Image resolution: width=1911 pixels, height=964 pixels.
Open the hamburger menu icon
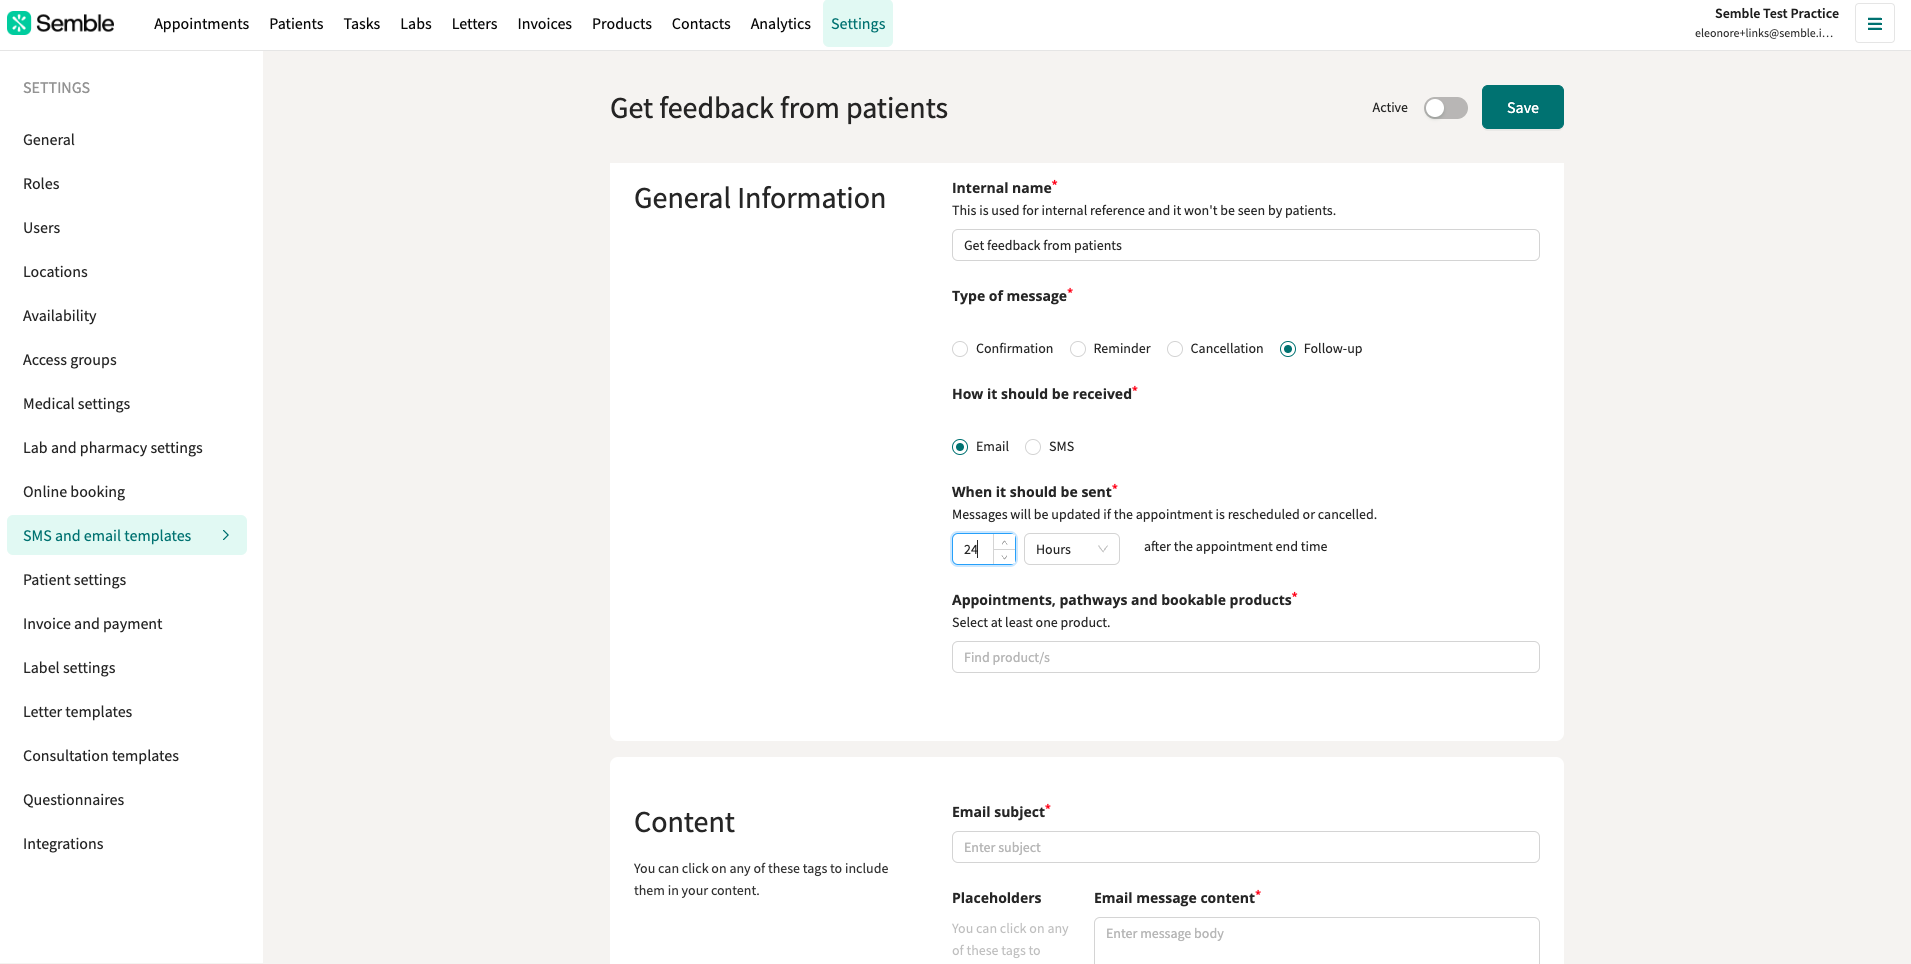1875,24
